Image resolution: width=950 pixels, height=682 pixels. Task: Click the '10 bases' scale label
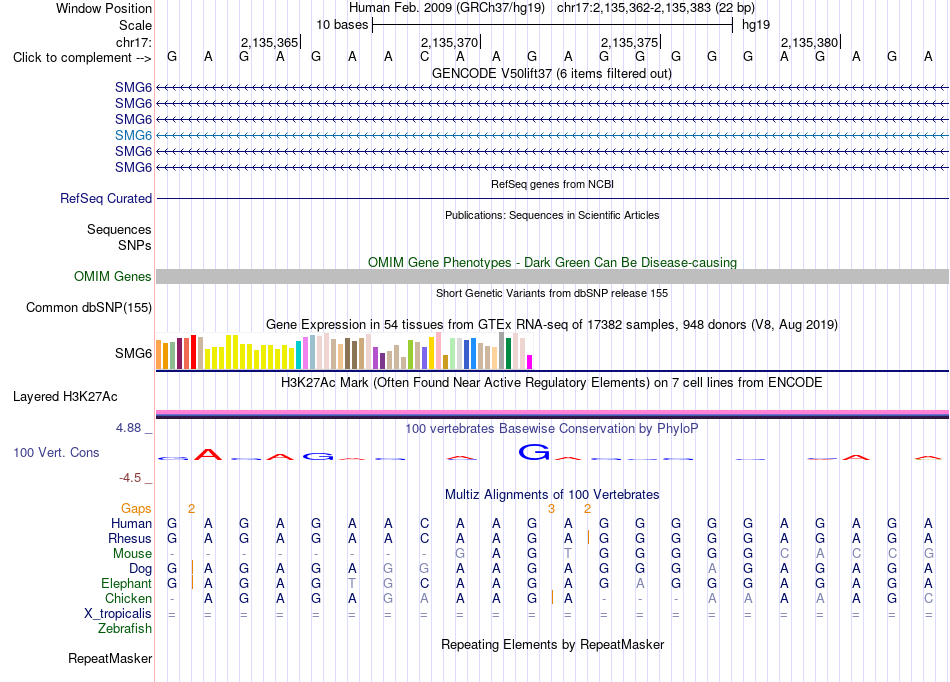tap(342, 25)
